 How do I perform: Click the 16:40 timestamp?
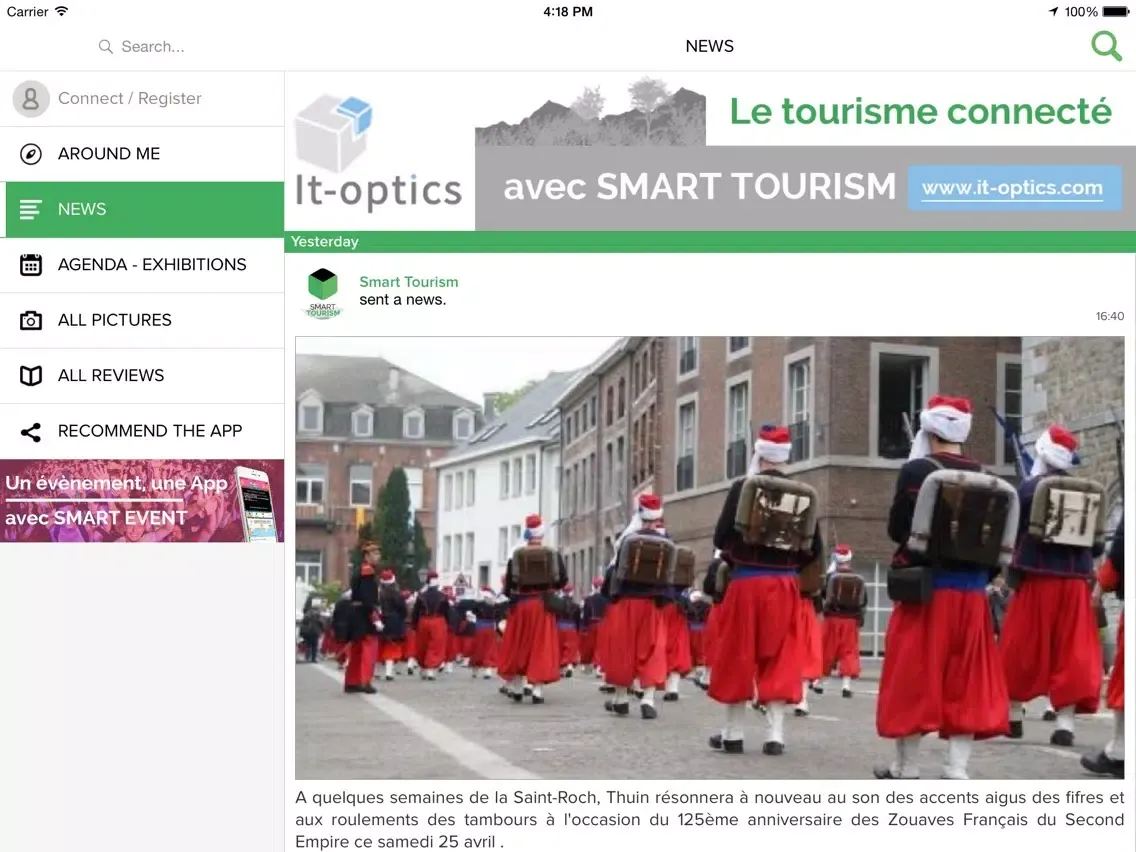tap(1110, 317)
